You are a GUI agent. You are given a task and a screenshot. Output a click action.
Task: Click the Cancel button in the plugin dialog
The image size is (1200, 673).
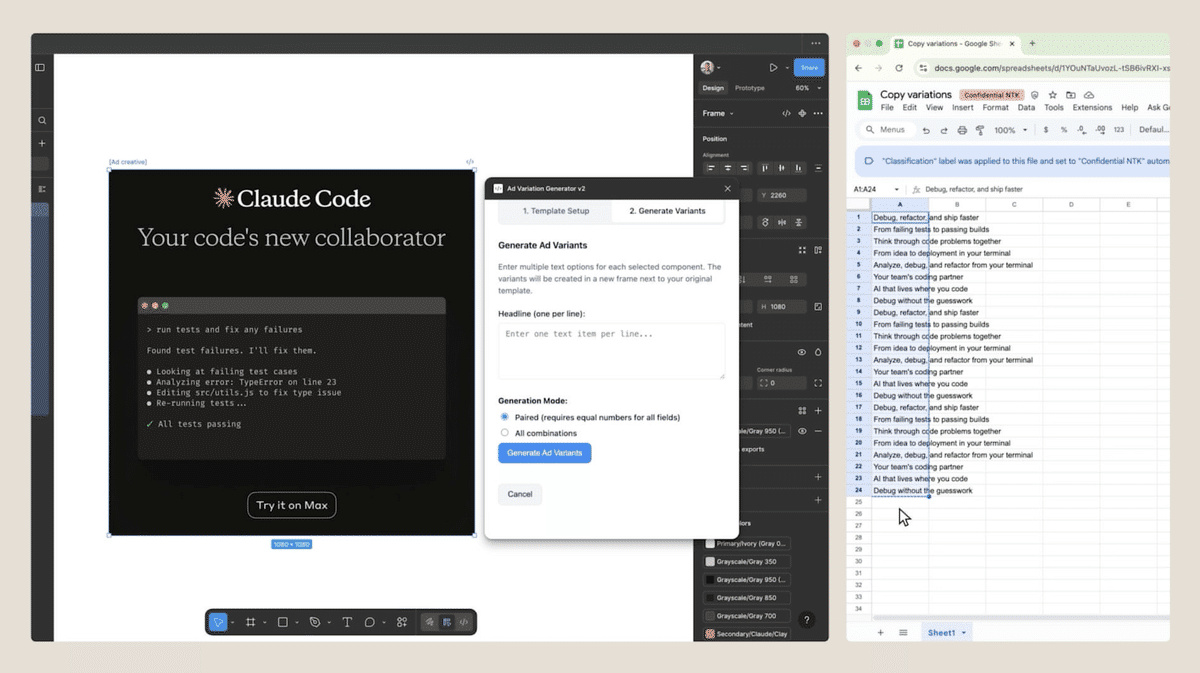520,494
